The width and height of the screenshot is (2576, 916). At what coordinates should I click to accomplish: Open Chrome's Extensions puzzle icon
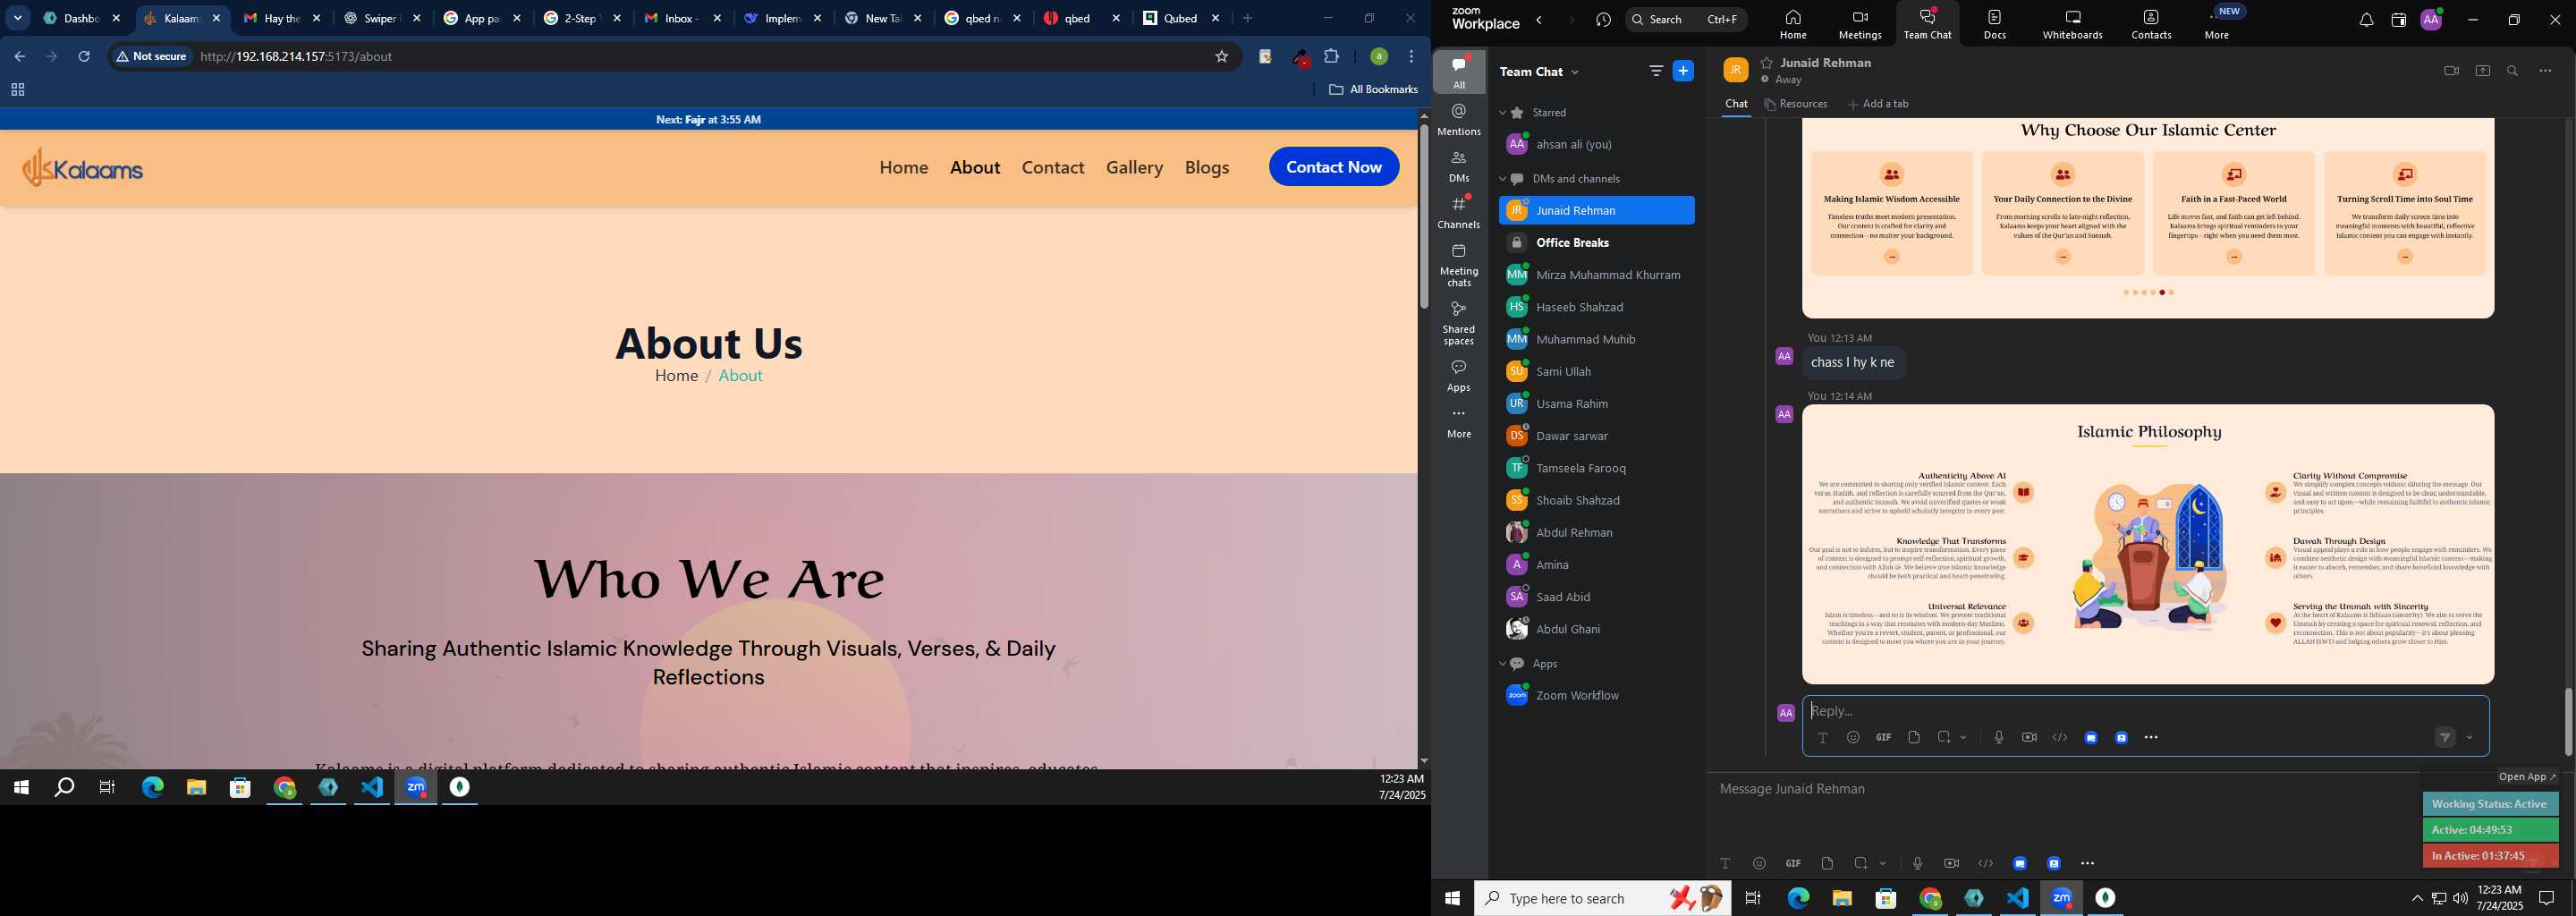(x=1331, y=57)
